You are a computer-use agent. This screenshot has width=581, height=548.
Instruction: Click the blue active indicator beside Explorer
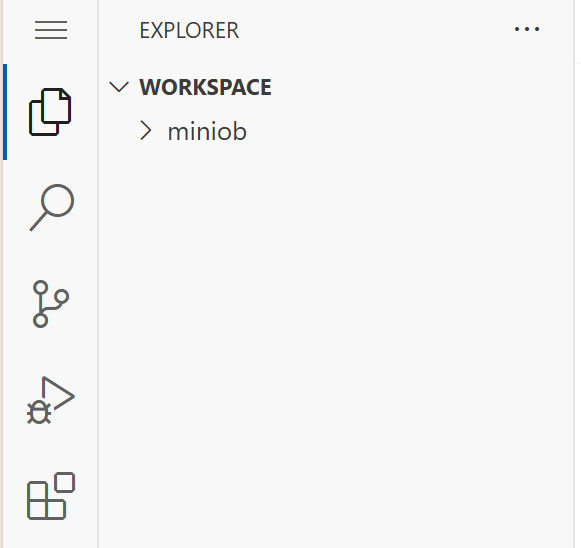click(5, 112)
